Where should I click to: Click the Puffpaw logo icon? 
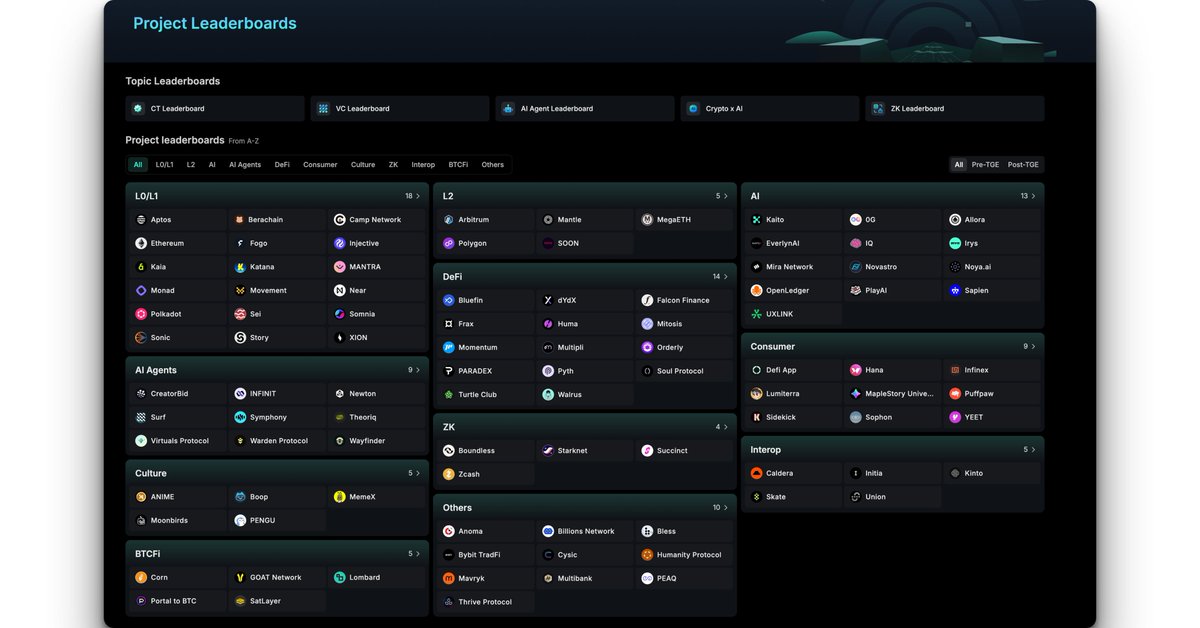(956, 394)
